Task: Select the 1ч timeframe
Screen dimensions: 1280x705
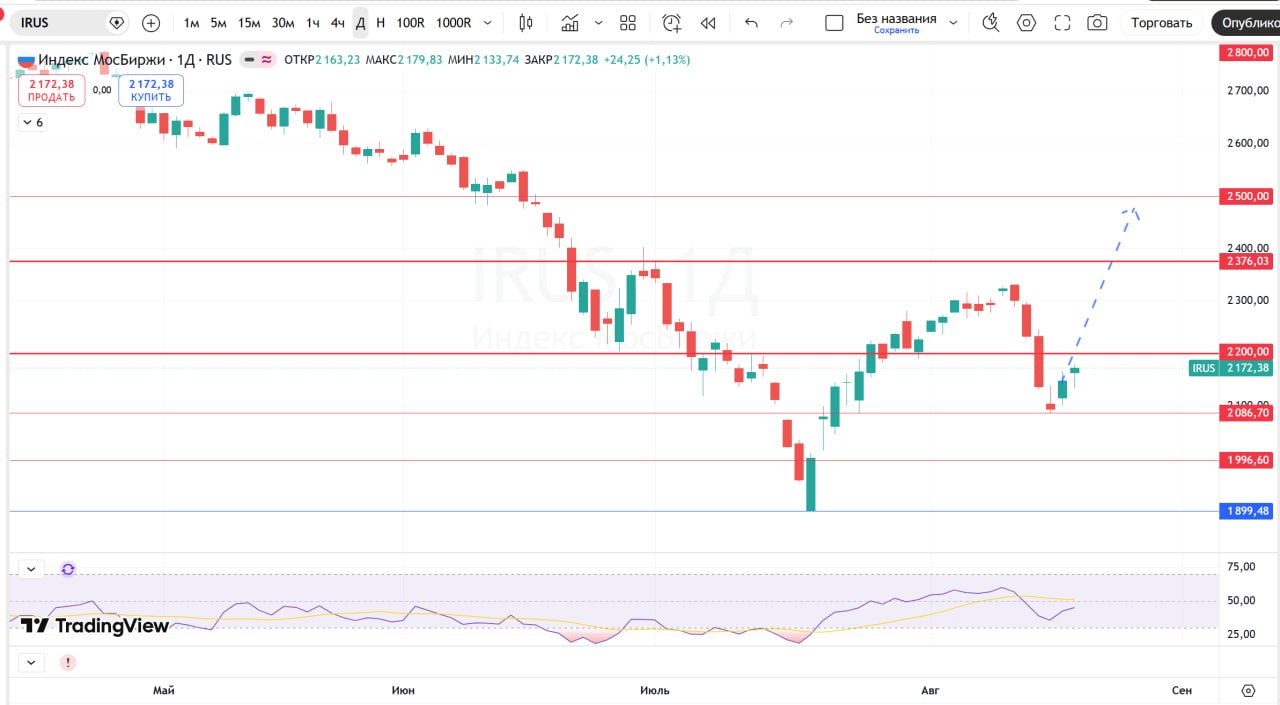Action: pyautogui.click(x=313, y=22)
